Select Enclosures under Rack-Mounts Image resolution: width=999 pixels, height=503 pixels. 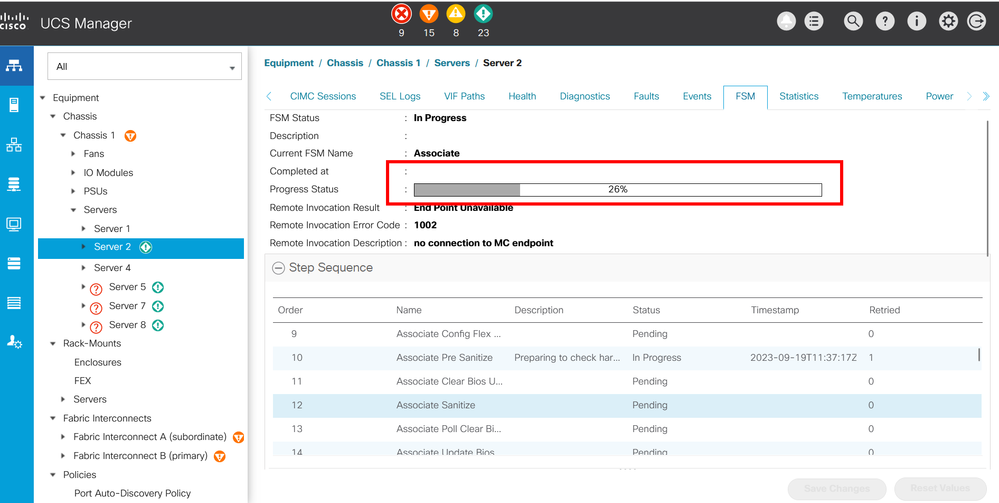[97, 363]
